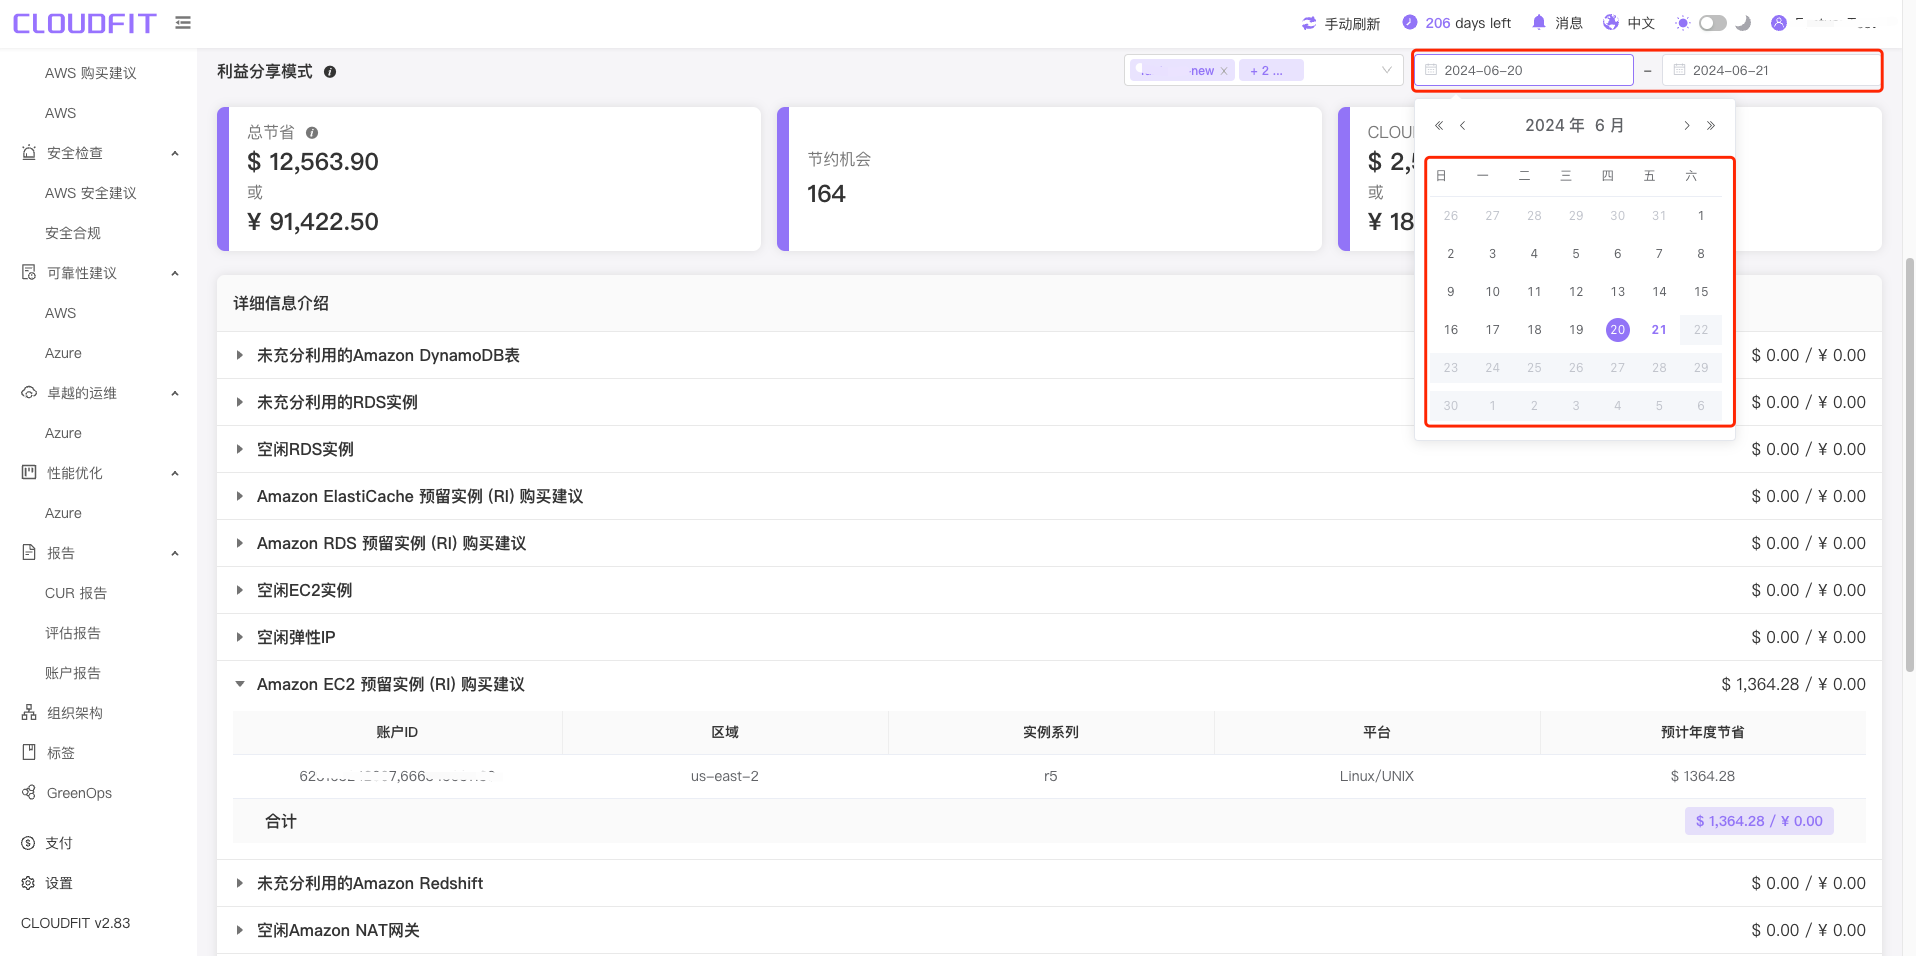The image size is (1916, 956).
Task: Go to next month in calendar
Action: coord(1687,126)
